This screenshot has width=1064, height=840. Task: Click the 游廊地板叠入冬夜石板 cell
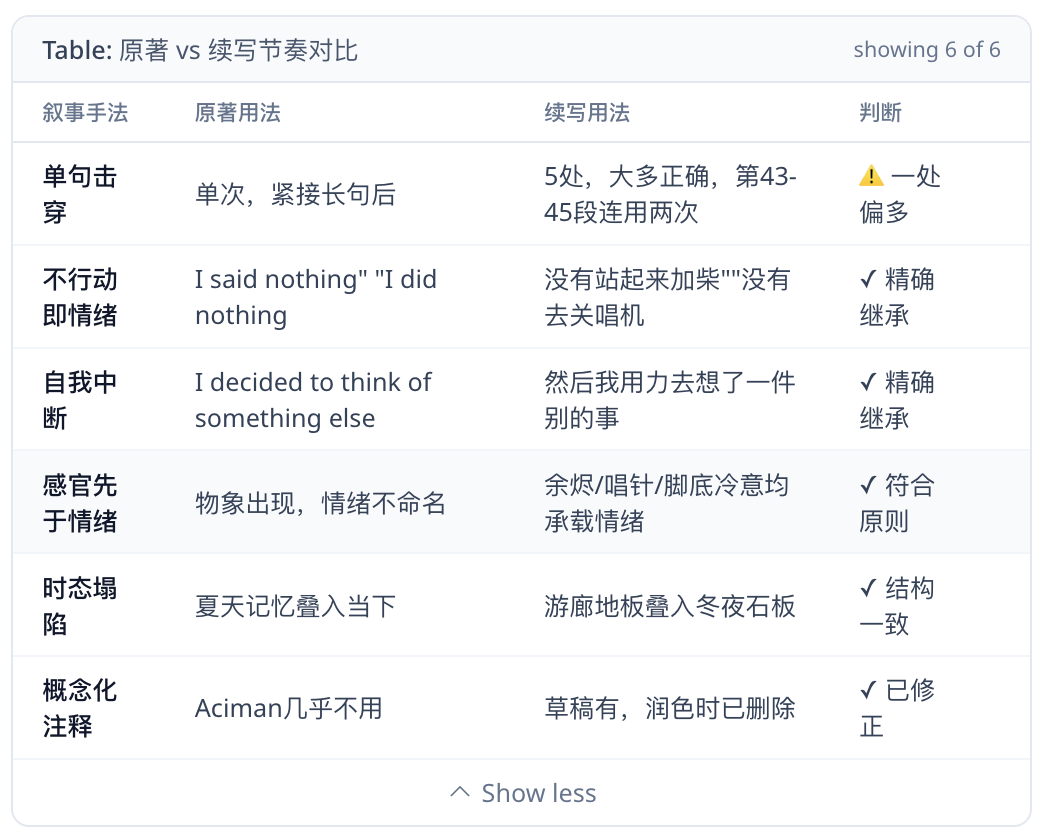click(x=670, y=606)
